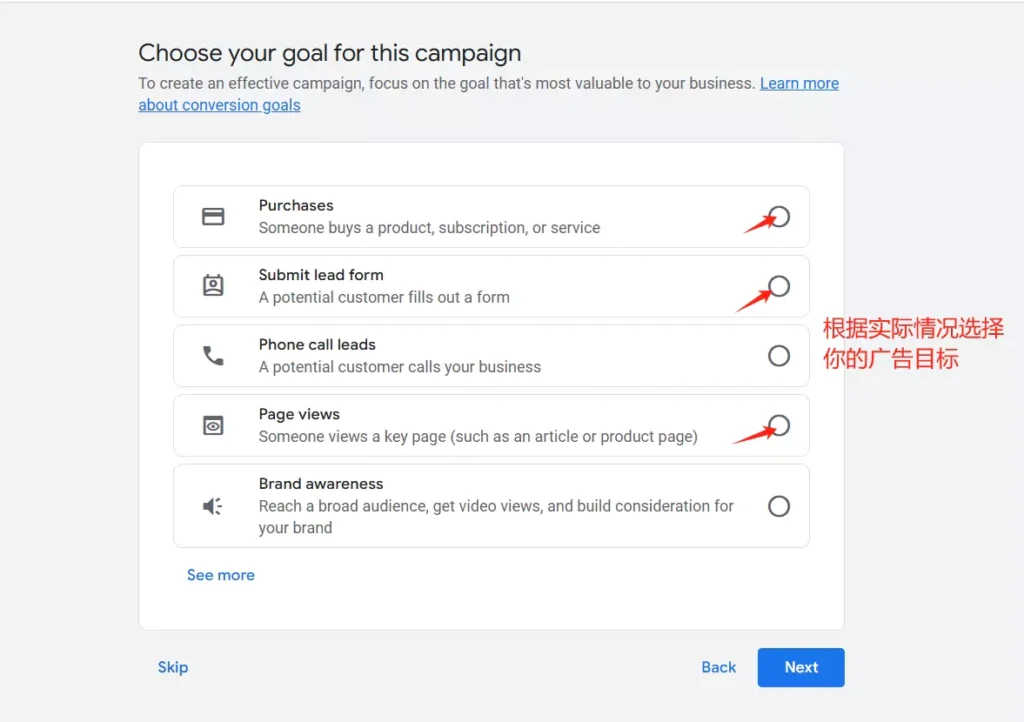The height and width of the screenshot is (722, 1024).
Task: Select the Purchases radio button
Action: [779, 216]
